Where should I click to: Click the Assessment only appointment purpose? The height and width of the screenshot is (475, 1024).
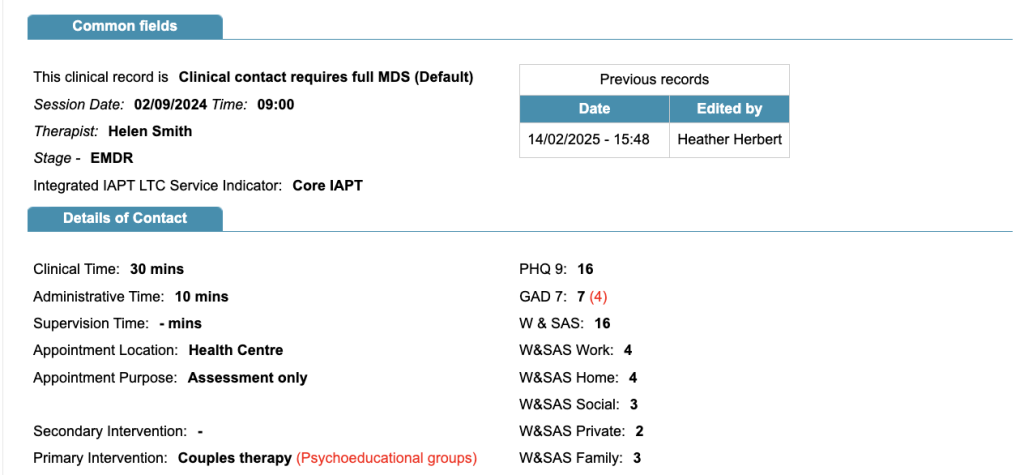[x=247, y=378]
